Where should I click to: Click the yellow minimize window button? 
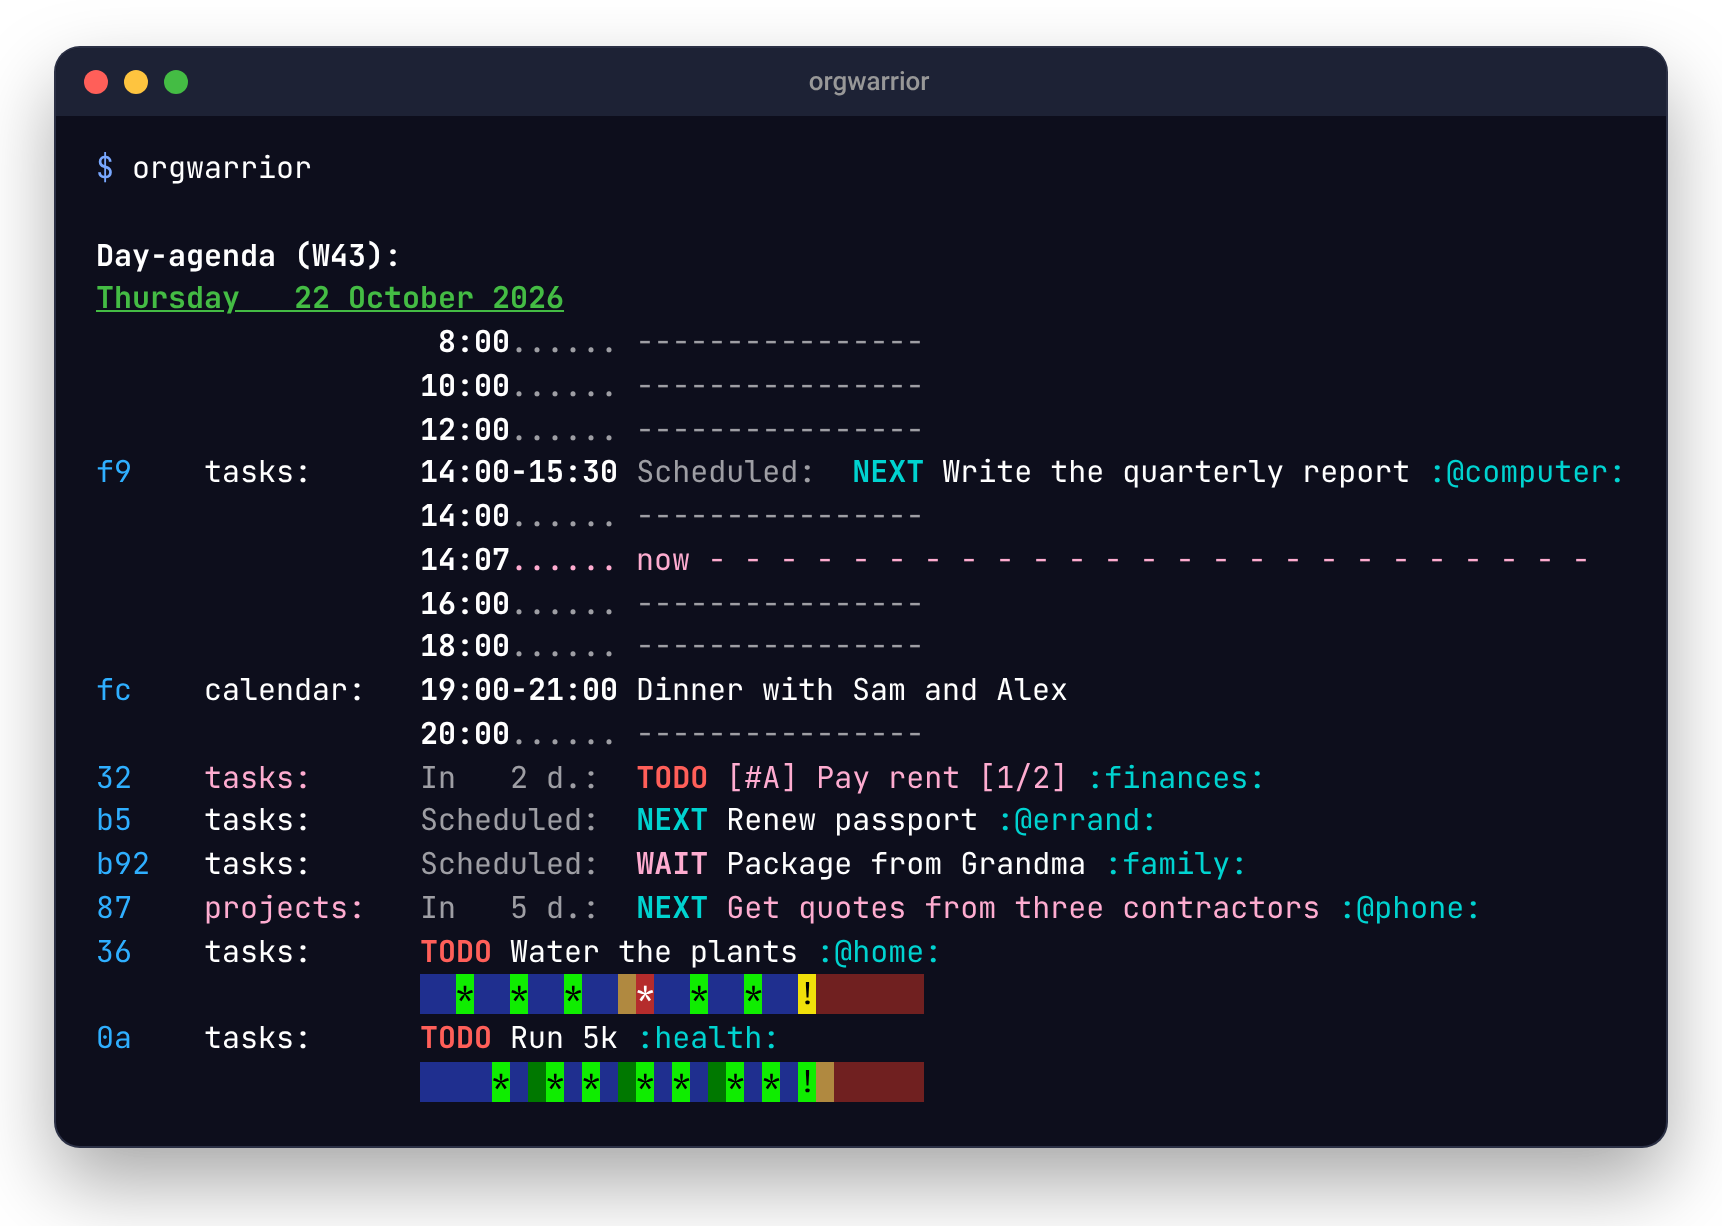point(136,82)
